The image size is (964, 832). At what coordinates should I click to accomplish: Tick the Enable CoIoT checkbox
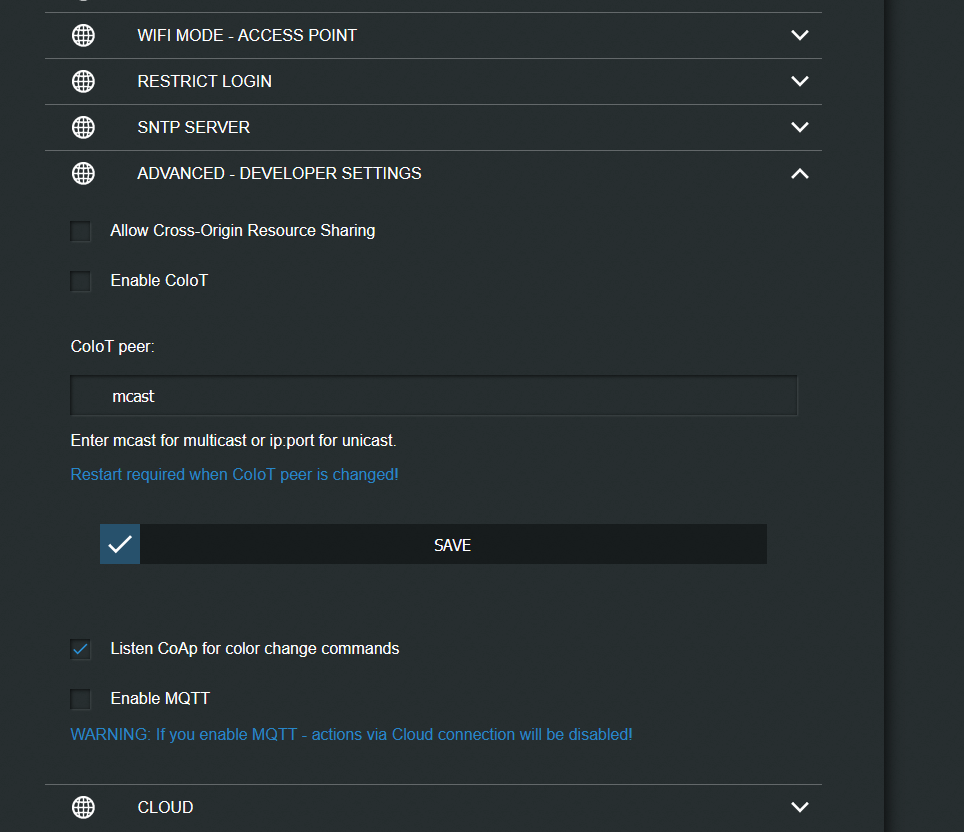coord(81,281)
